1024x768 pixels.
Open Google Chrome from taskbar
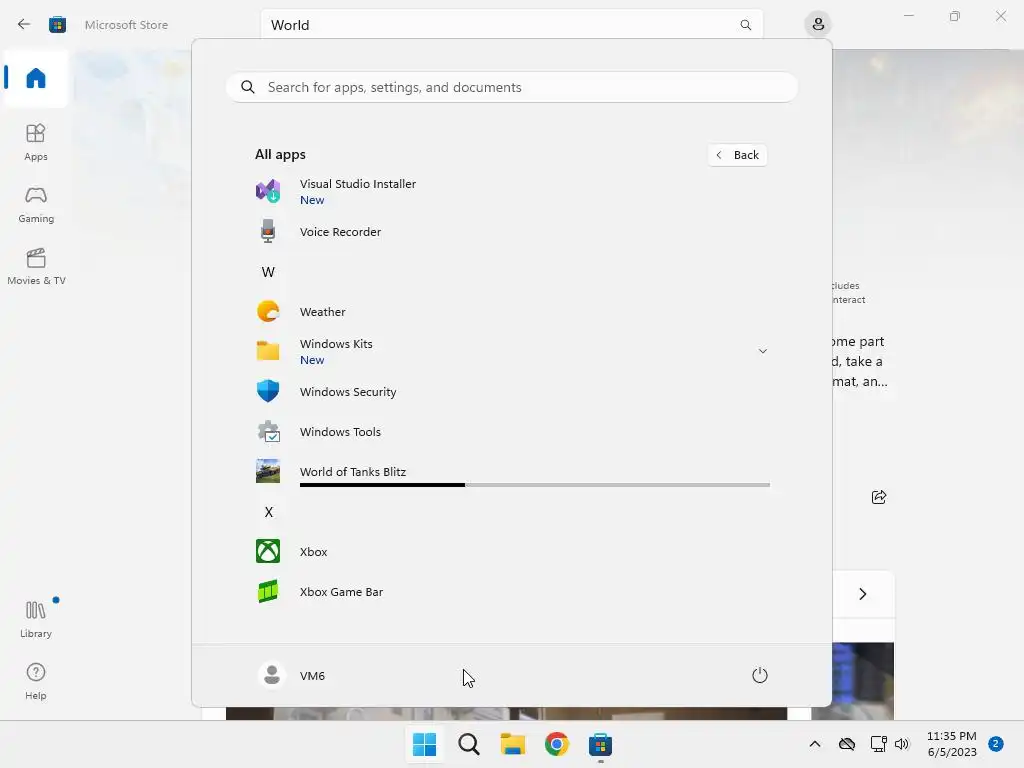[x=556, y=744]
